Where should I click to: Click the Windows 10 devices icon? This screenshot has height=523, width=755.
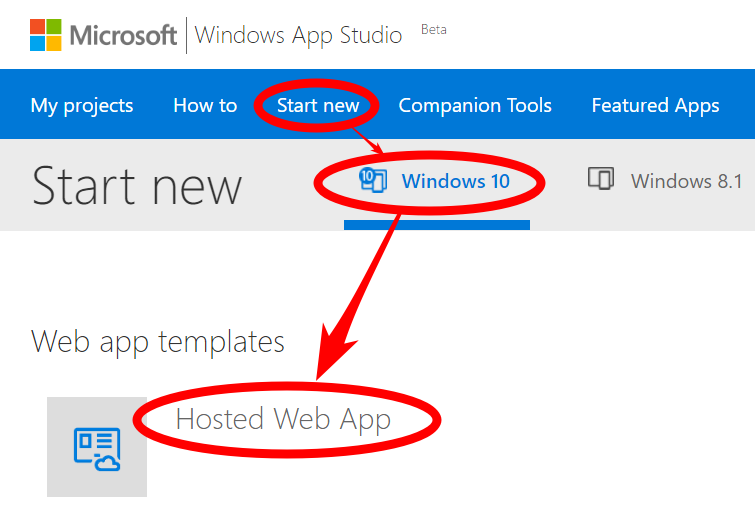coord(373,180)
